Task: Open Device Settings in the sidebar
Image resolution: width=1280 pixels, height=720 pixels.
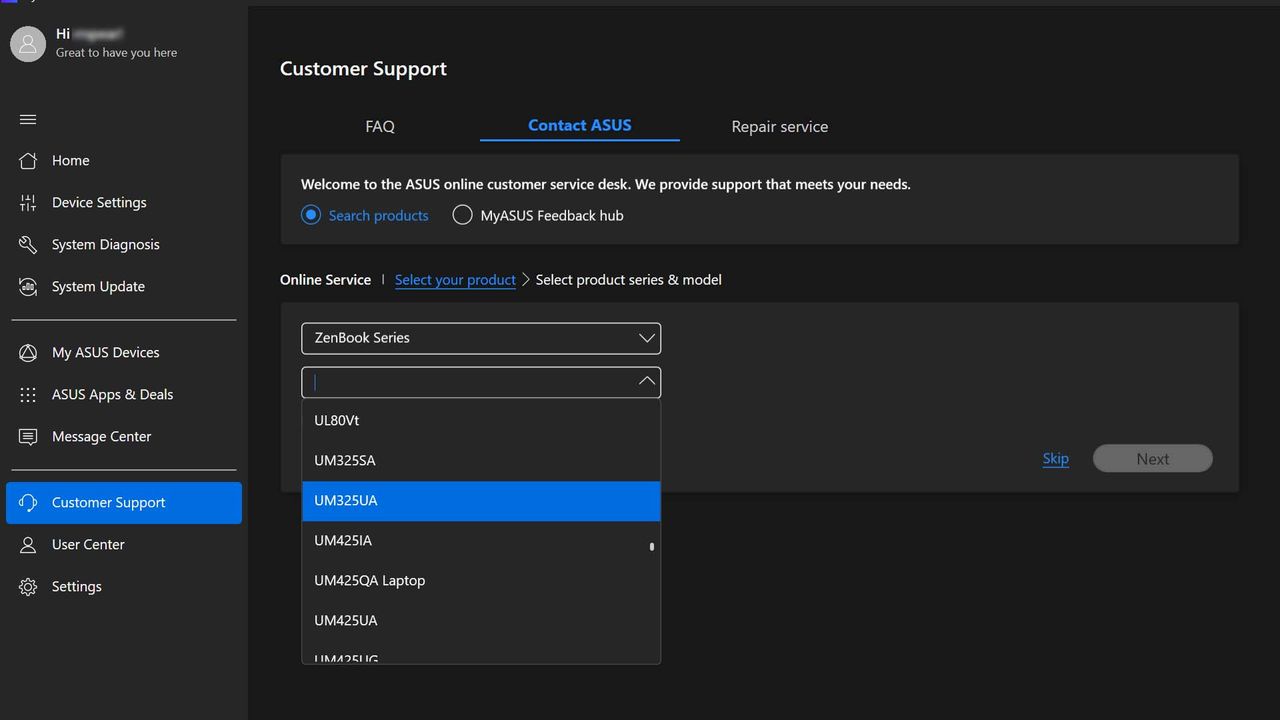Action: tap(123, 203)
